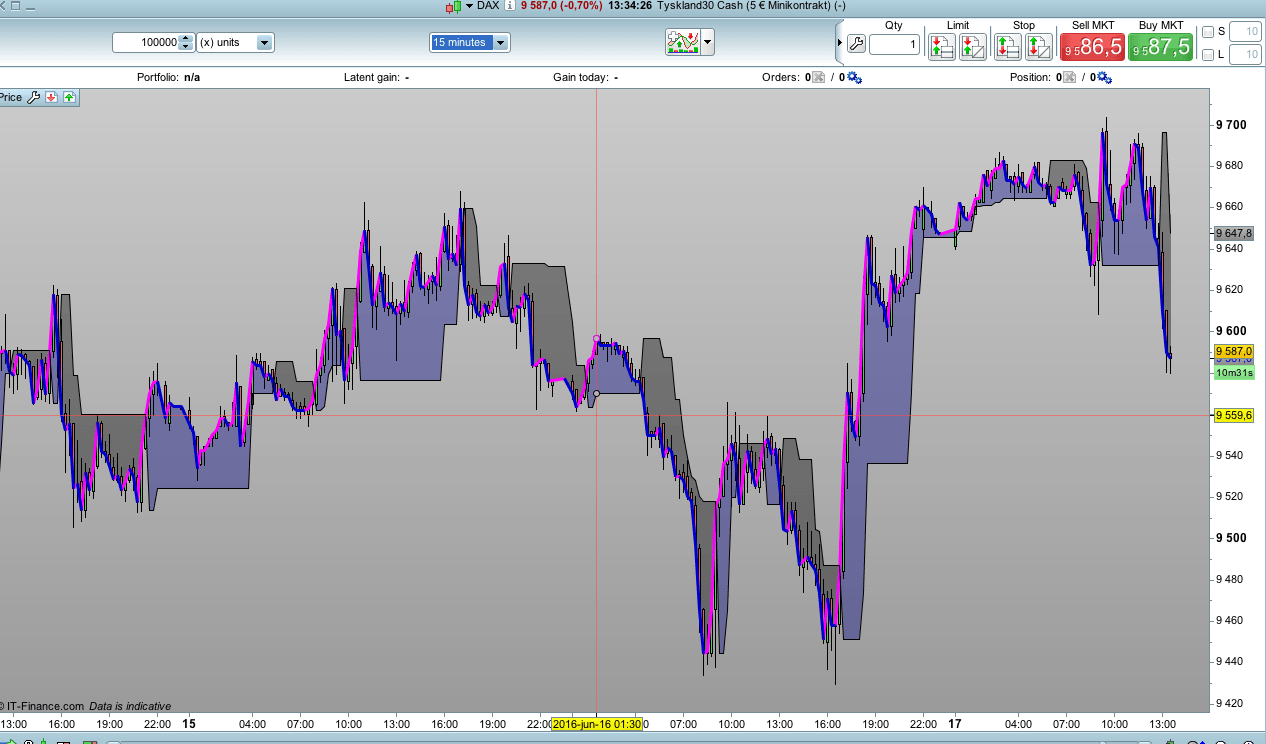Enable the S checkbox

click(1208, 31)
